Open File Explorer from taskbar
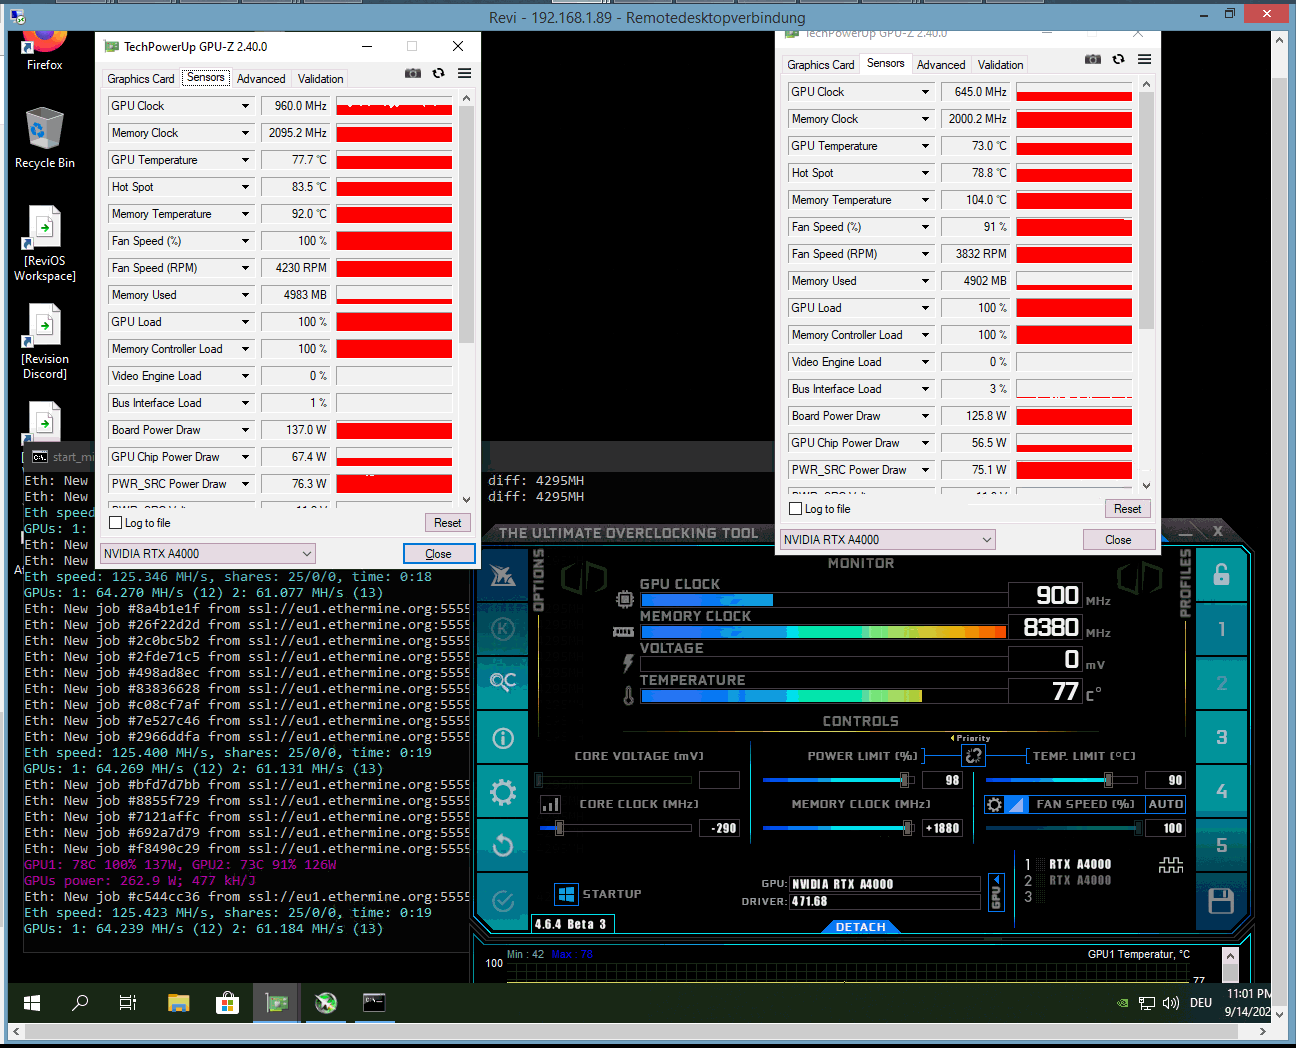 (x=179, y=1002)
